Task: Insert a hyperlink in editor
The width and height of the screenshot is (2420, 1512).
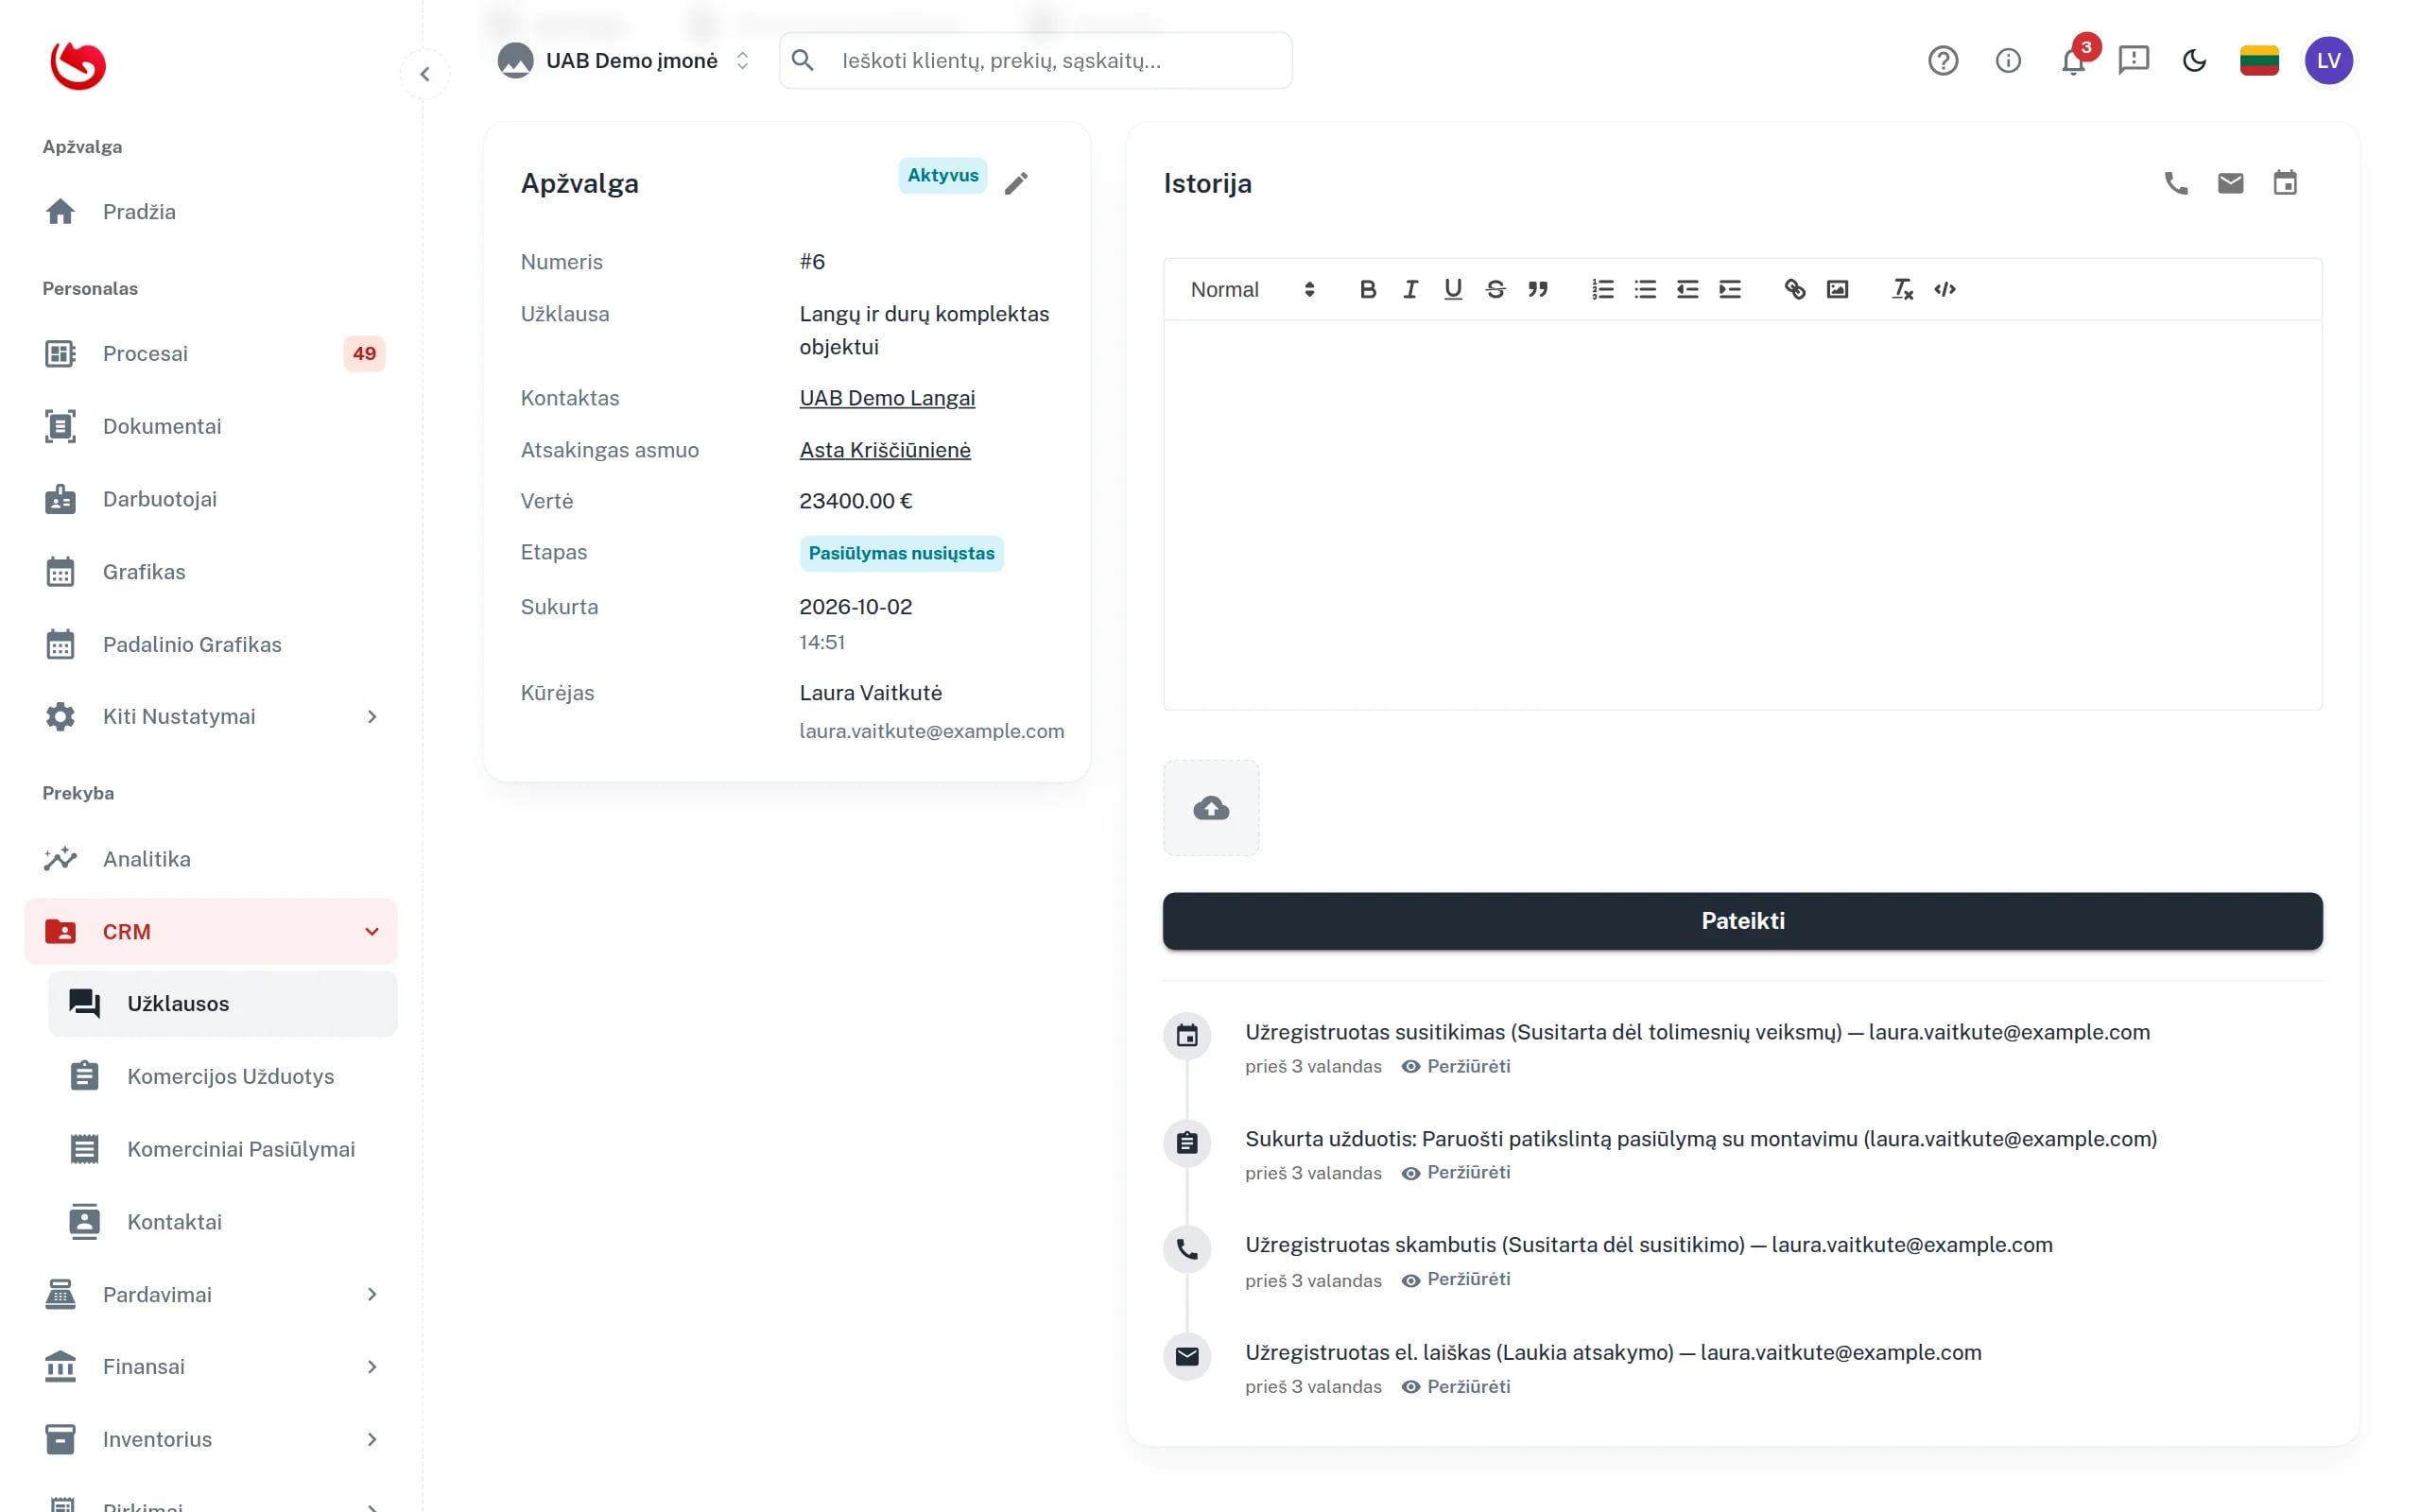Action: click(x=1795, y=289)
